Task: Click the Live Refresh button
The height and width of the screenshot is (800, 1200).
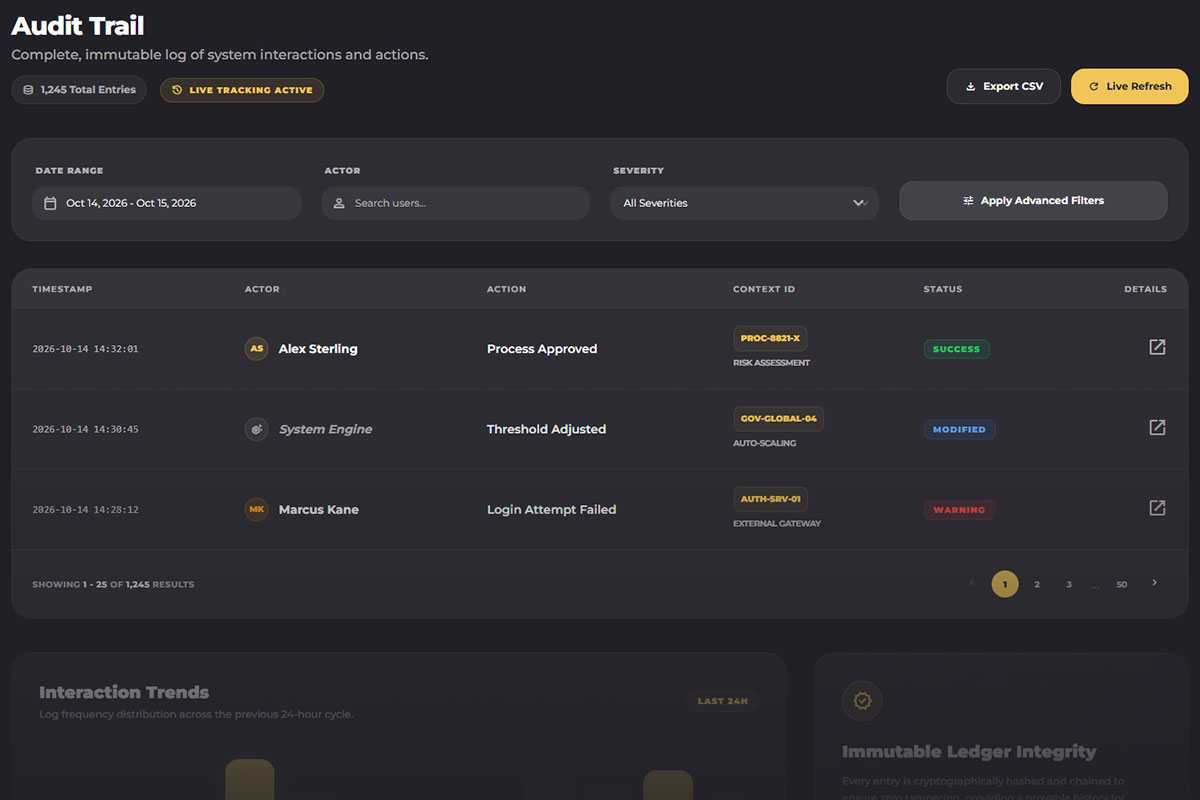Action: pyautogui.click(x=1130, y=86)
